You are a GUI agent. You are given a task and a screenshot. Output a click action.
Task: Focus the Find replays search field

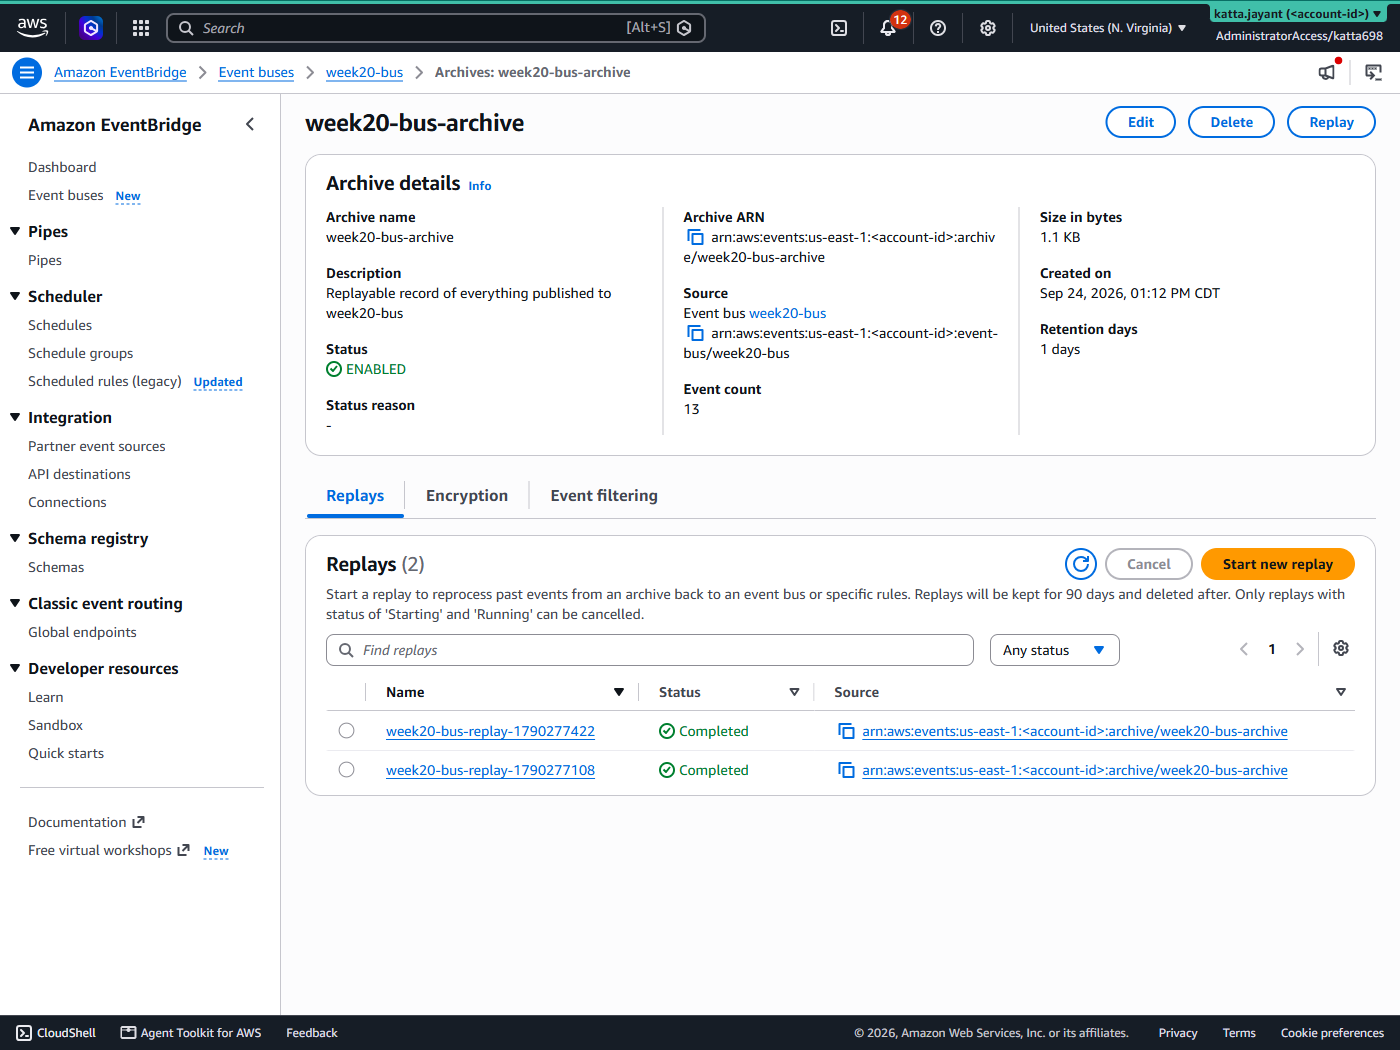[650, 650]
